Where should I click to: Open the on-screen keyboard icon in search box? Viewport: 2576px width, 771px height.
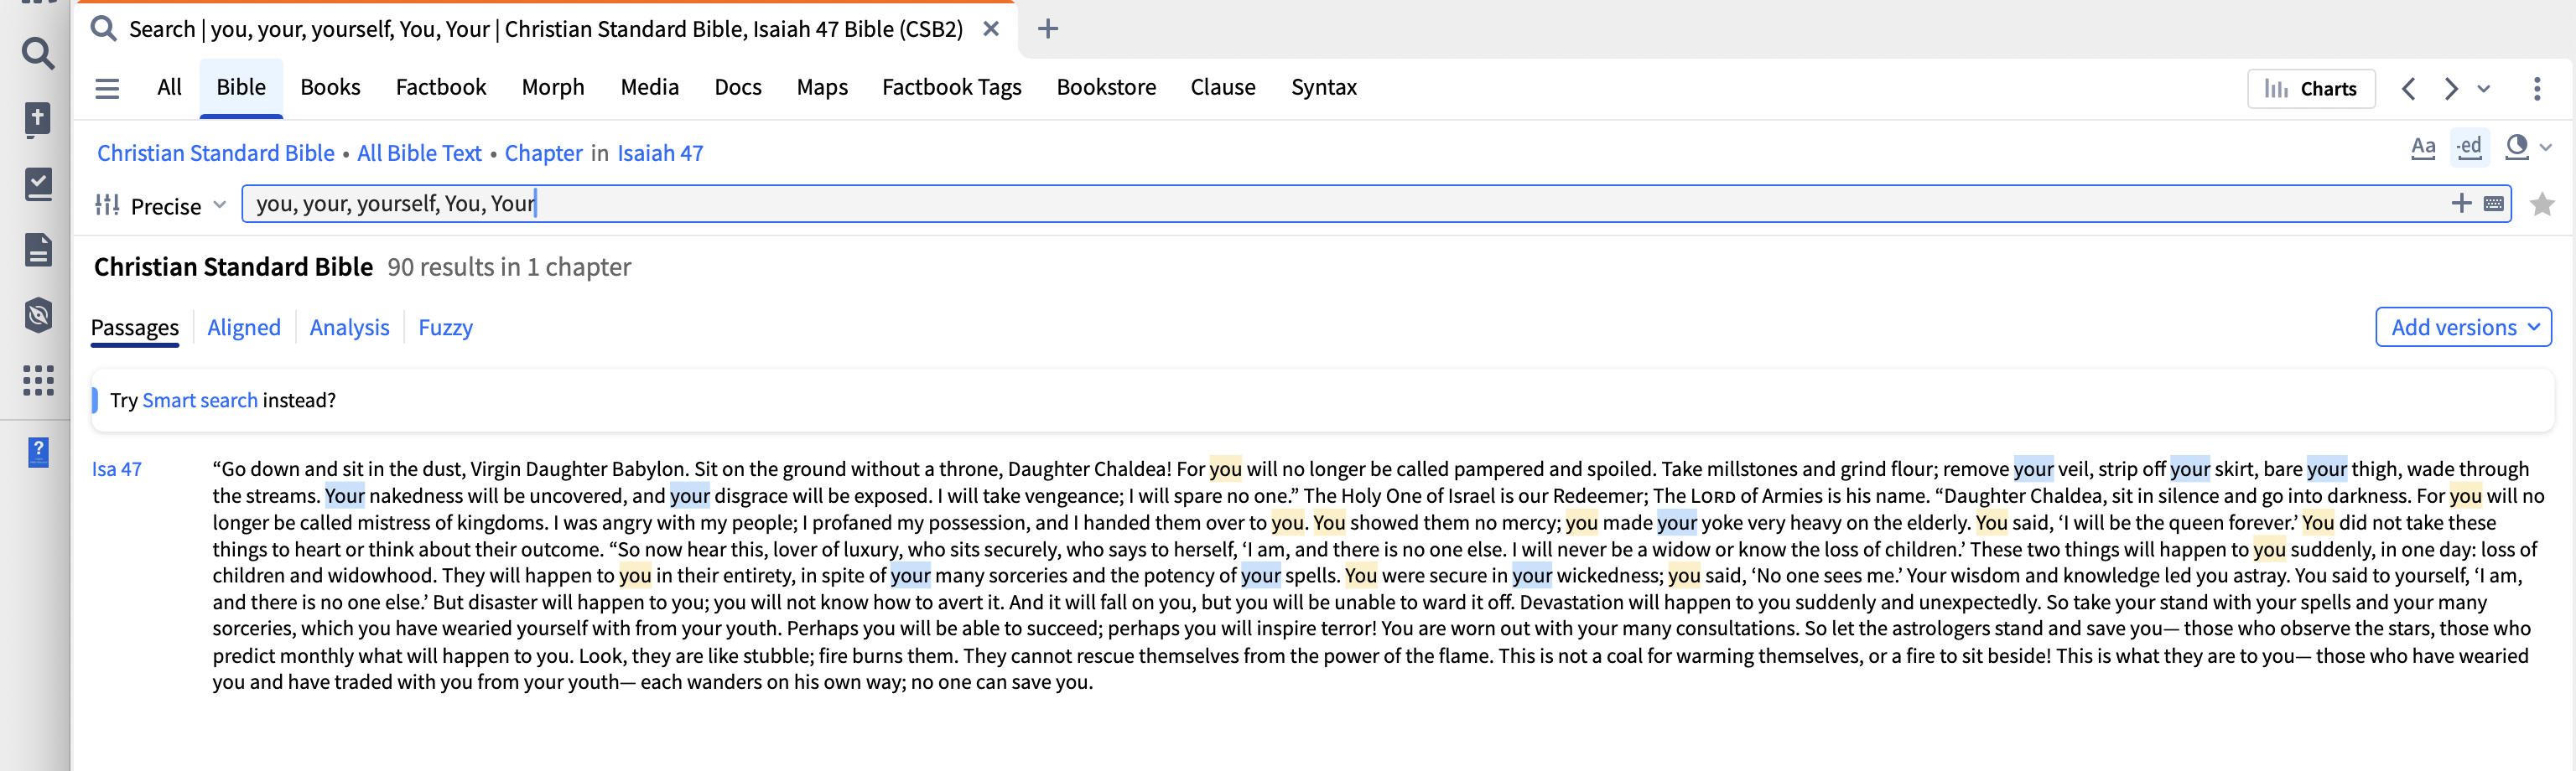tap(2493, 204)
